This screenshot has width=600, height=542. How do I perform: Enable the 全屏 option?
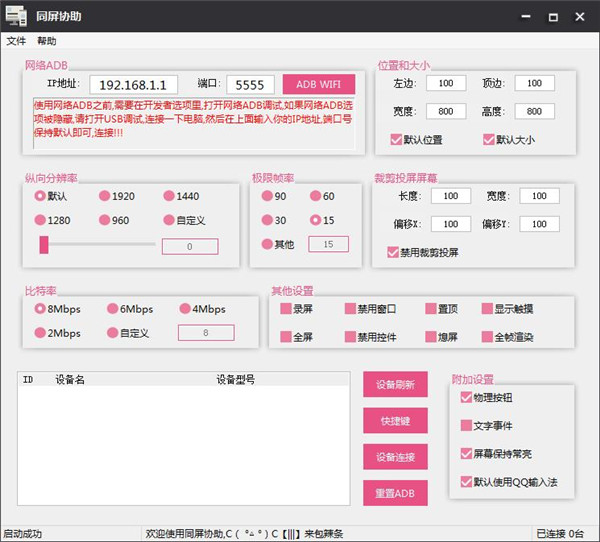tap(286, 337)
